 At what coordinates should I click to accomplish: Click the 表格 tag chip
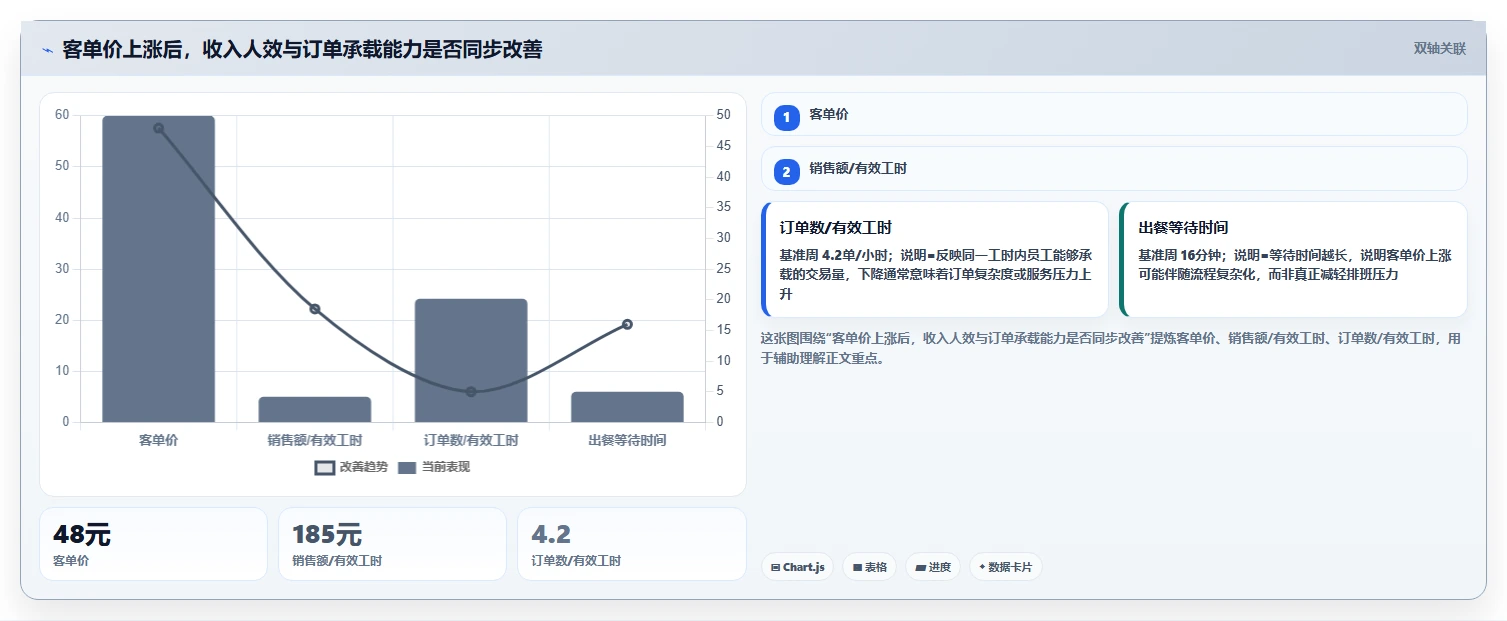[x=869, y=567]
